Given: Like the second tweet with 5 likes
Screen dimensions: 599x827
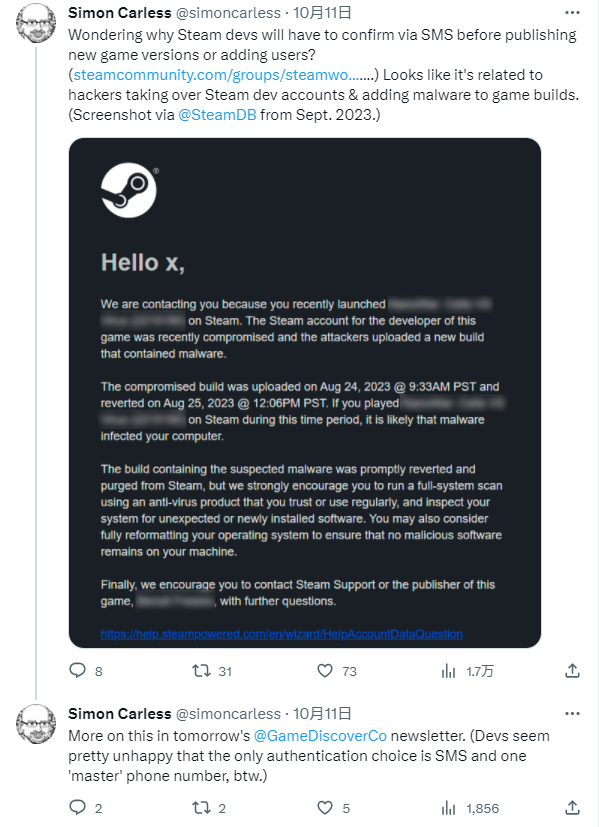Looking at the screenshot, I should tap(325, 807).
